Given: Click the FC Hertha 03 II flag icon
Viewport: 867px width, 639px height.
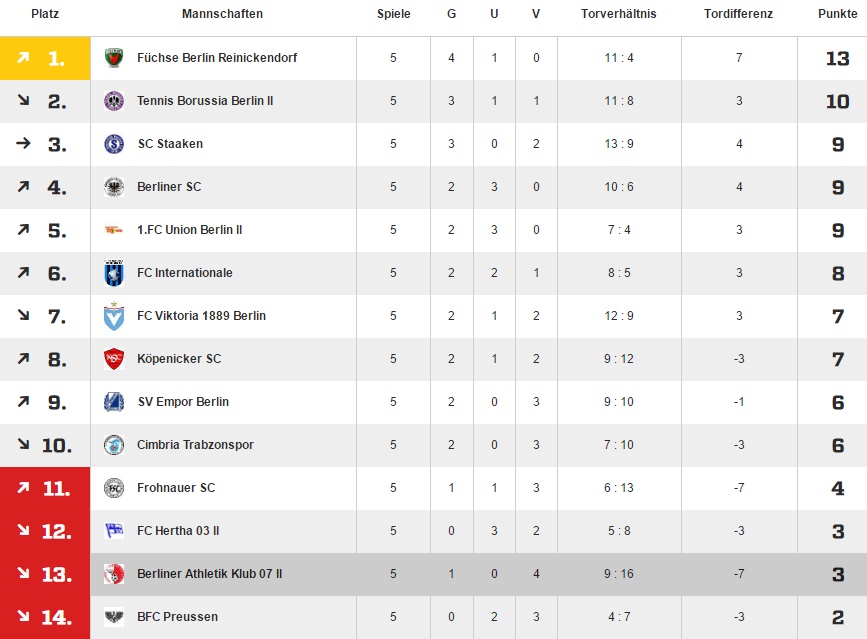Looking at the screenshot, I should click(x=114, y=531).
